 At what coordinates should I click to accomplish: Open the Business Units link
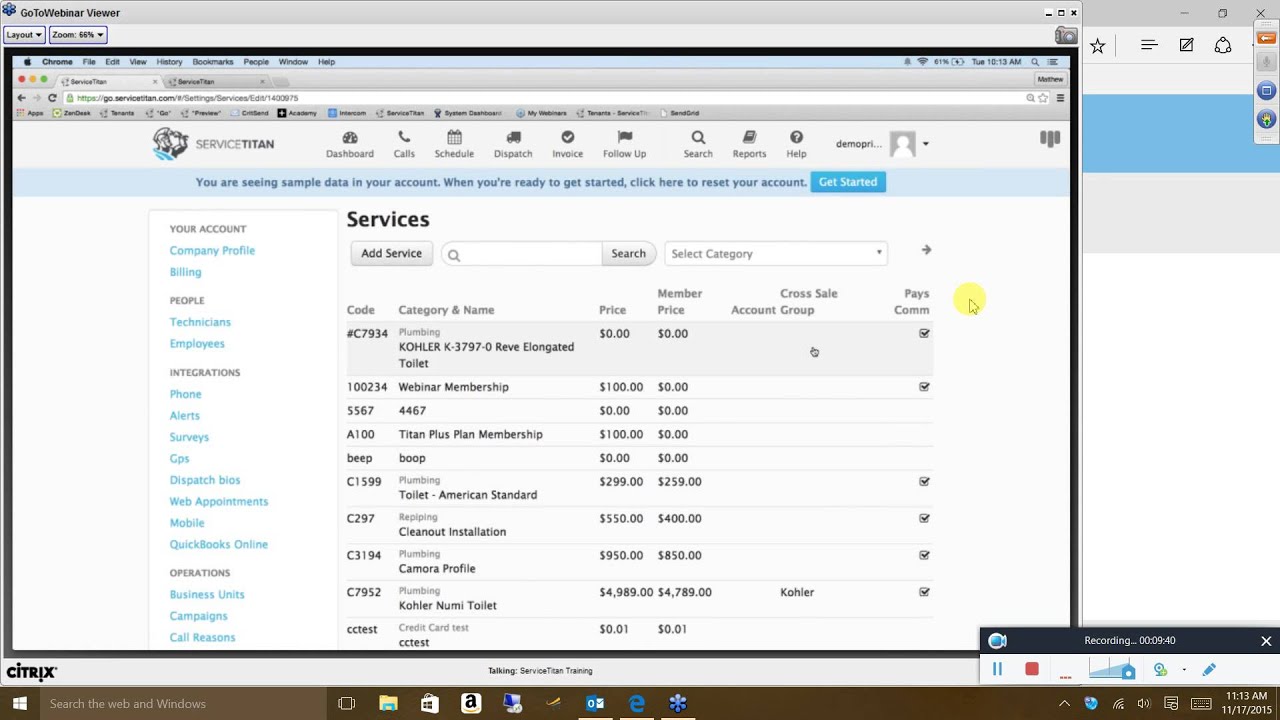click(x=207, y=594)
